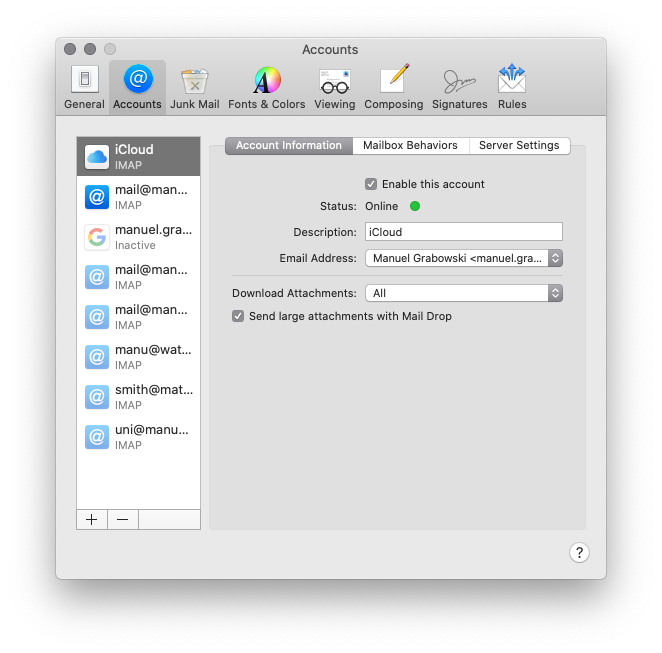Viewport: 662px width, 653px height.
Task: Open Rules preferences
Action: (x=512, y=87)
